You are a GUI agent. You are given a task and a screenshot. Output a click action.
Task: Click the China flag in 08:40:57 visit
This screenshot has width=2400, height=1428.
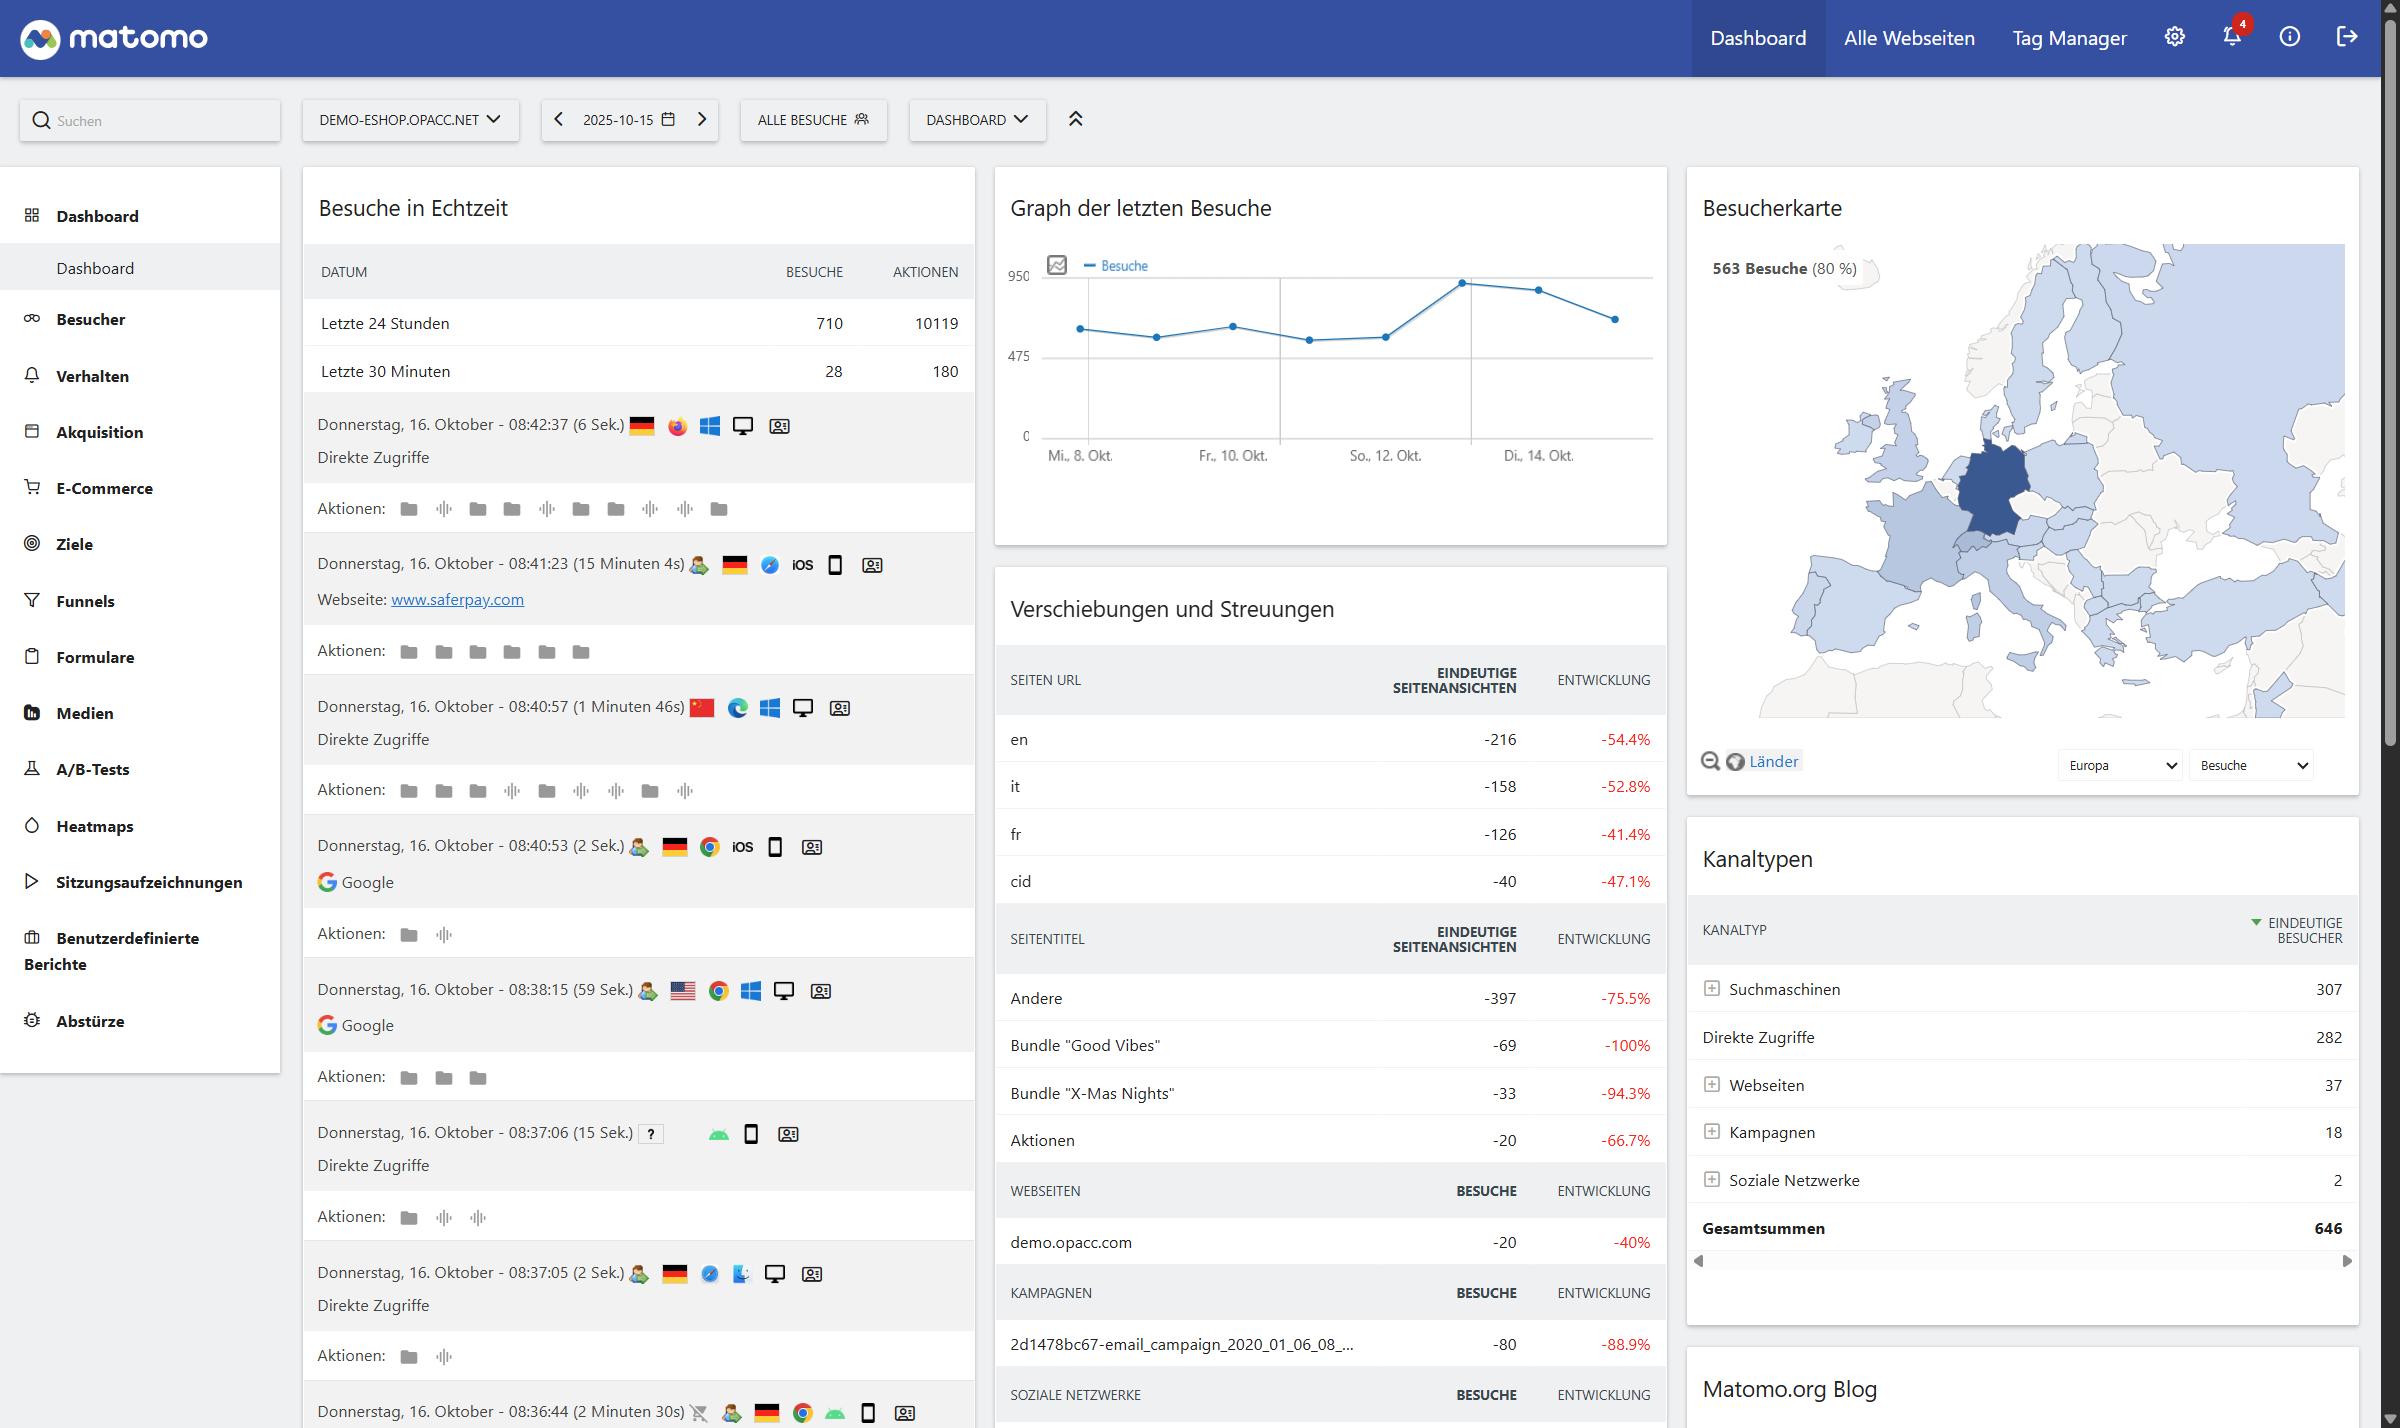[702, 708]
